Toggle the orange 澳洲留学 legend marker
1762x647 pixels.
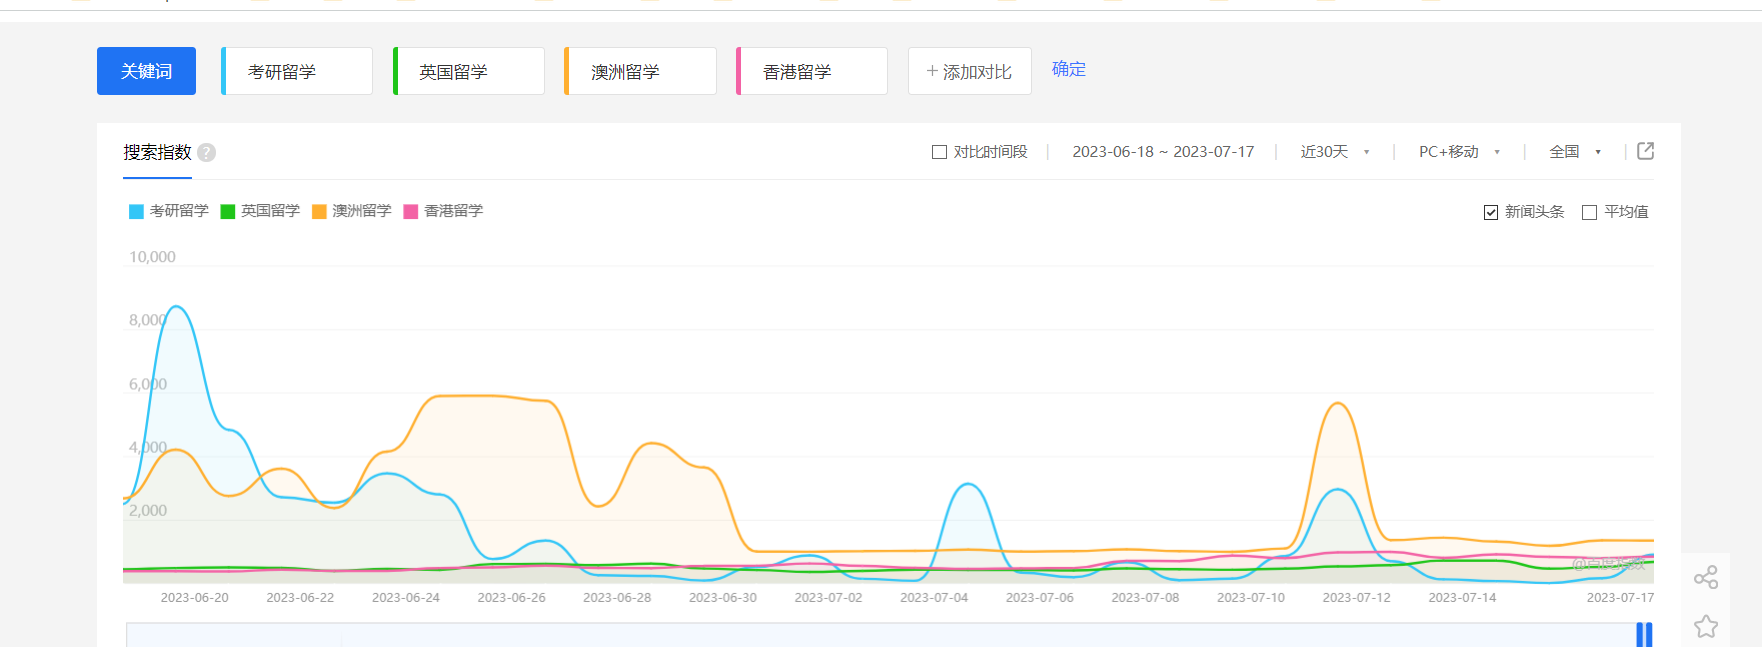(x=320, y=211)
